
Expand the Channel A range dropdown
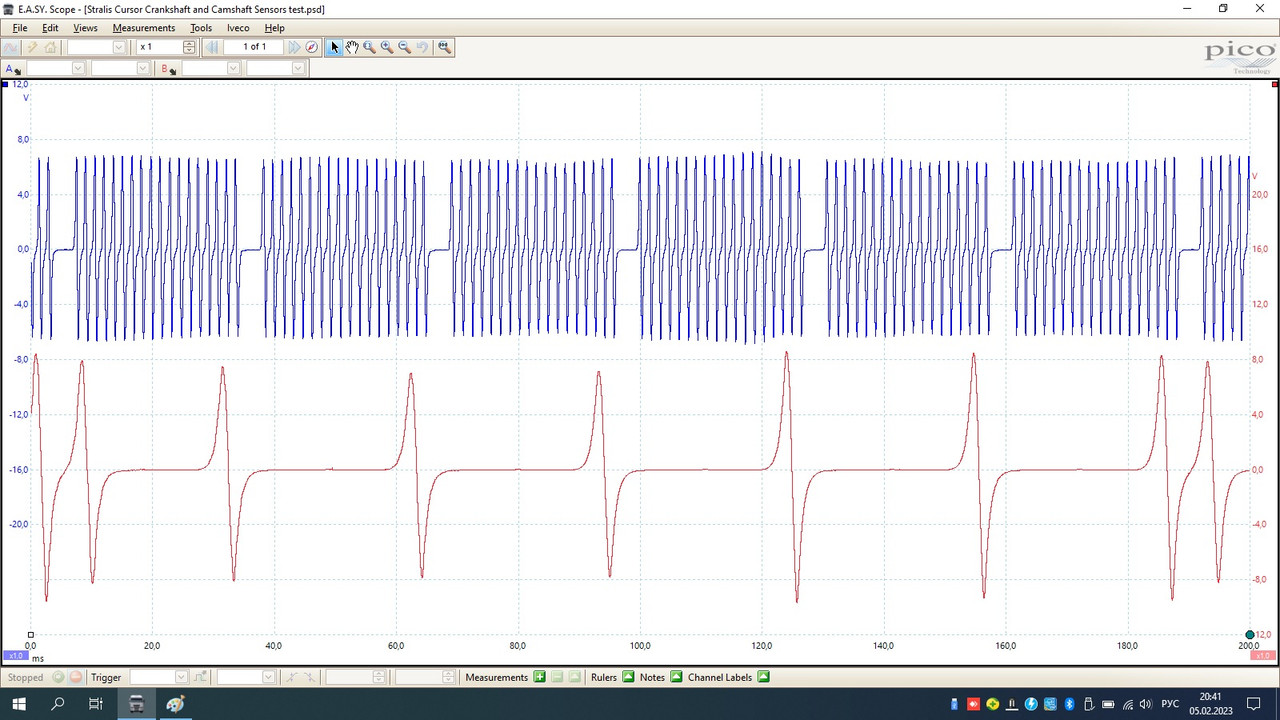[56, 68]
